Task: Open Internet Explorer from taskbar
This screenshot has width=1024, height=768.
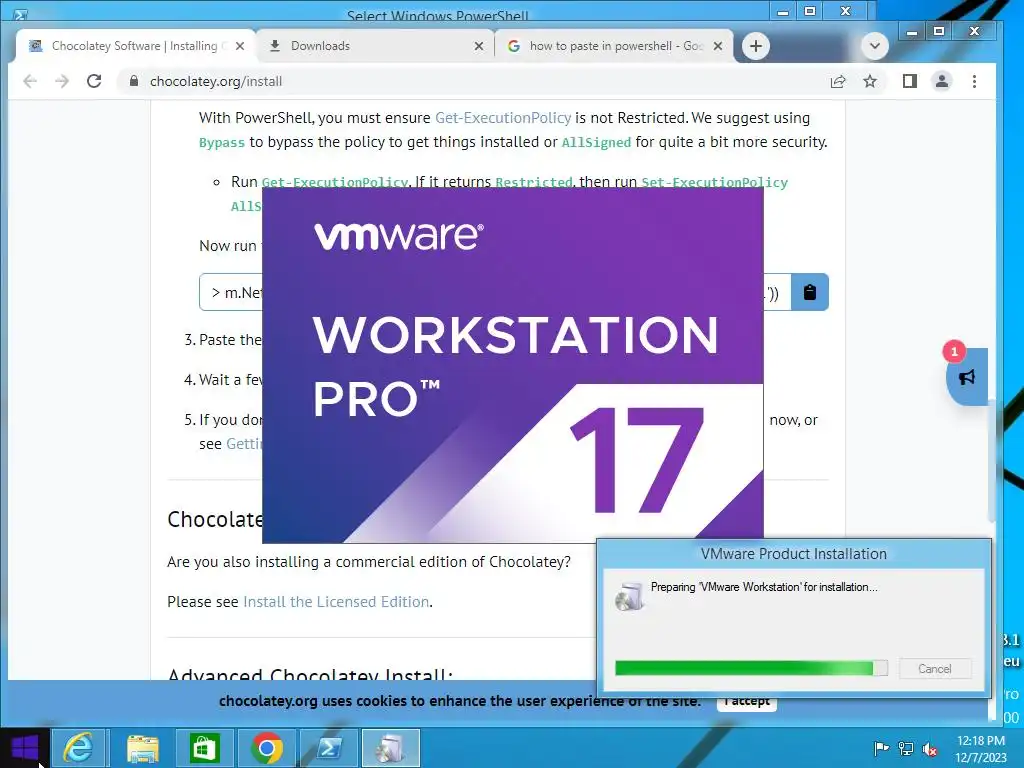Action: point(78,748)
